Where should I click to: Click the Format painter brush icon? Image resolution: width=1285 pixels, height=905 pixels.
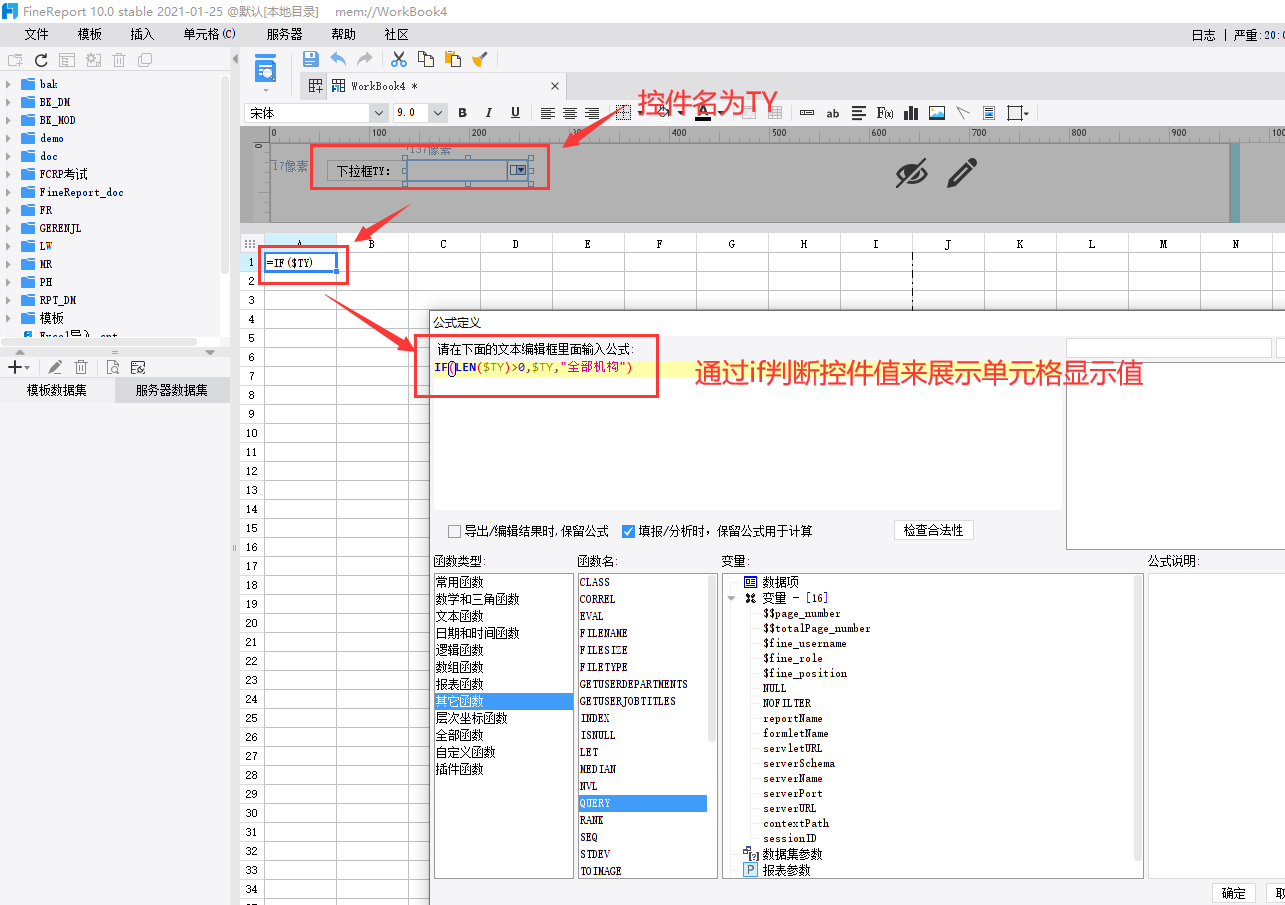(479, 59)
